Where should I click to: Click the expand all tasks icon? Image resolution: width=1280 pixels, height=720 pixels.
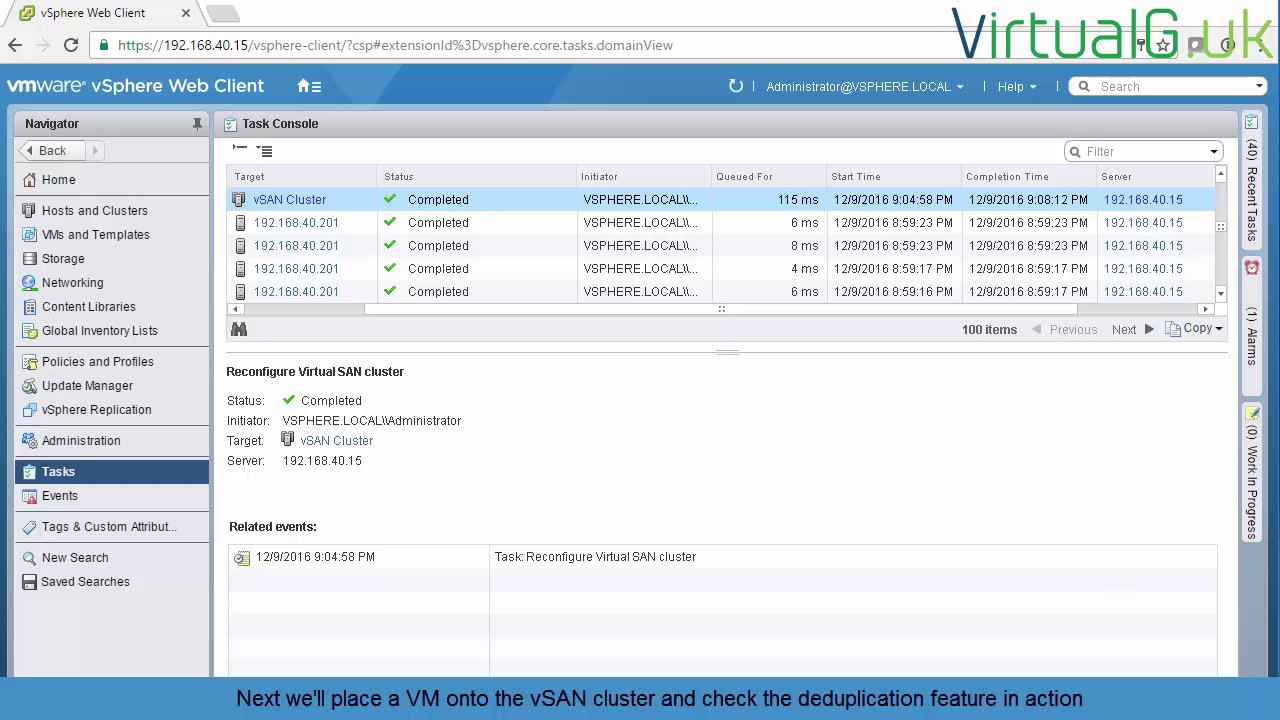click(264, 150)
